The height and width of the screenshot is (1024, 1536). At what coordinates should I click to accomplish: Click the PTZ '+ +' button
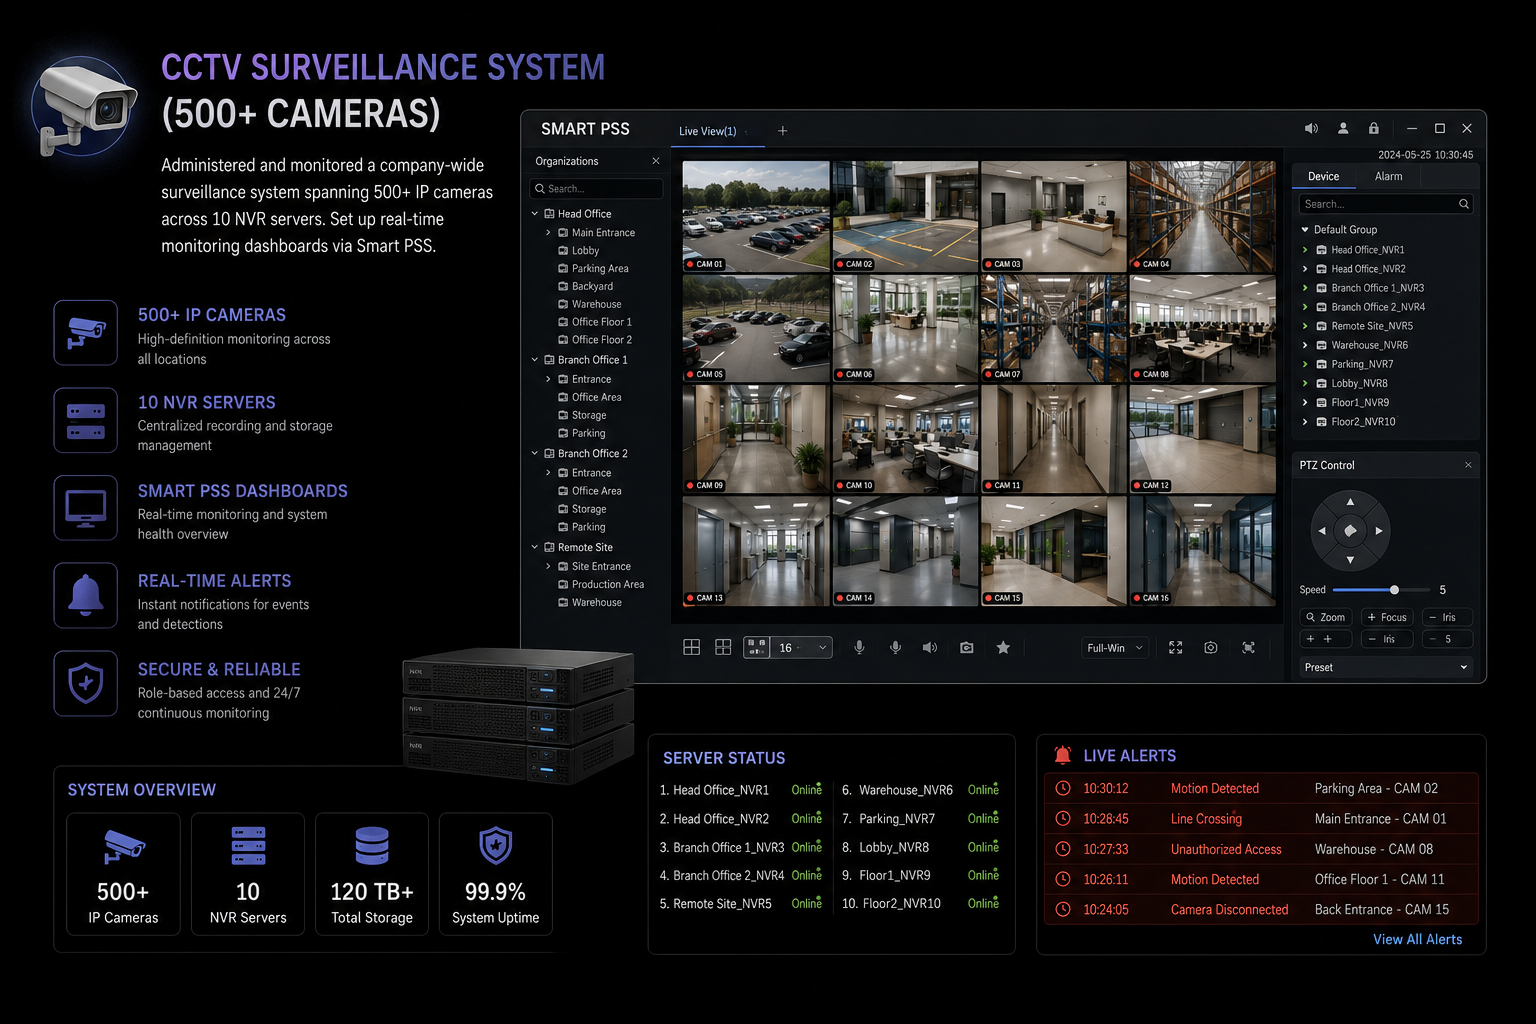pyautogui.click(x=1325, y=639)
